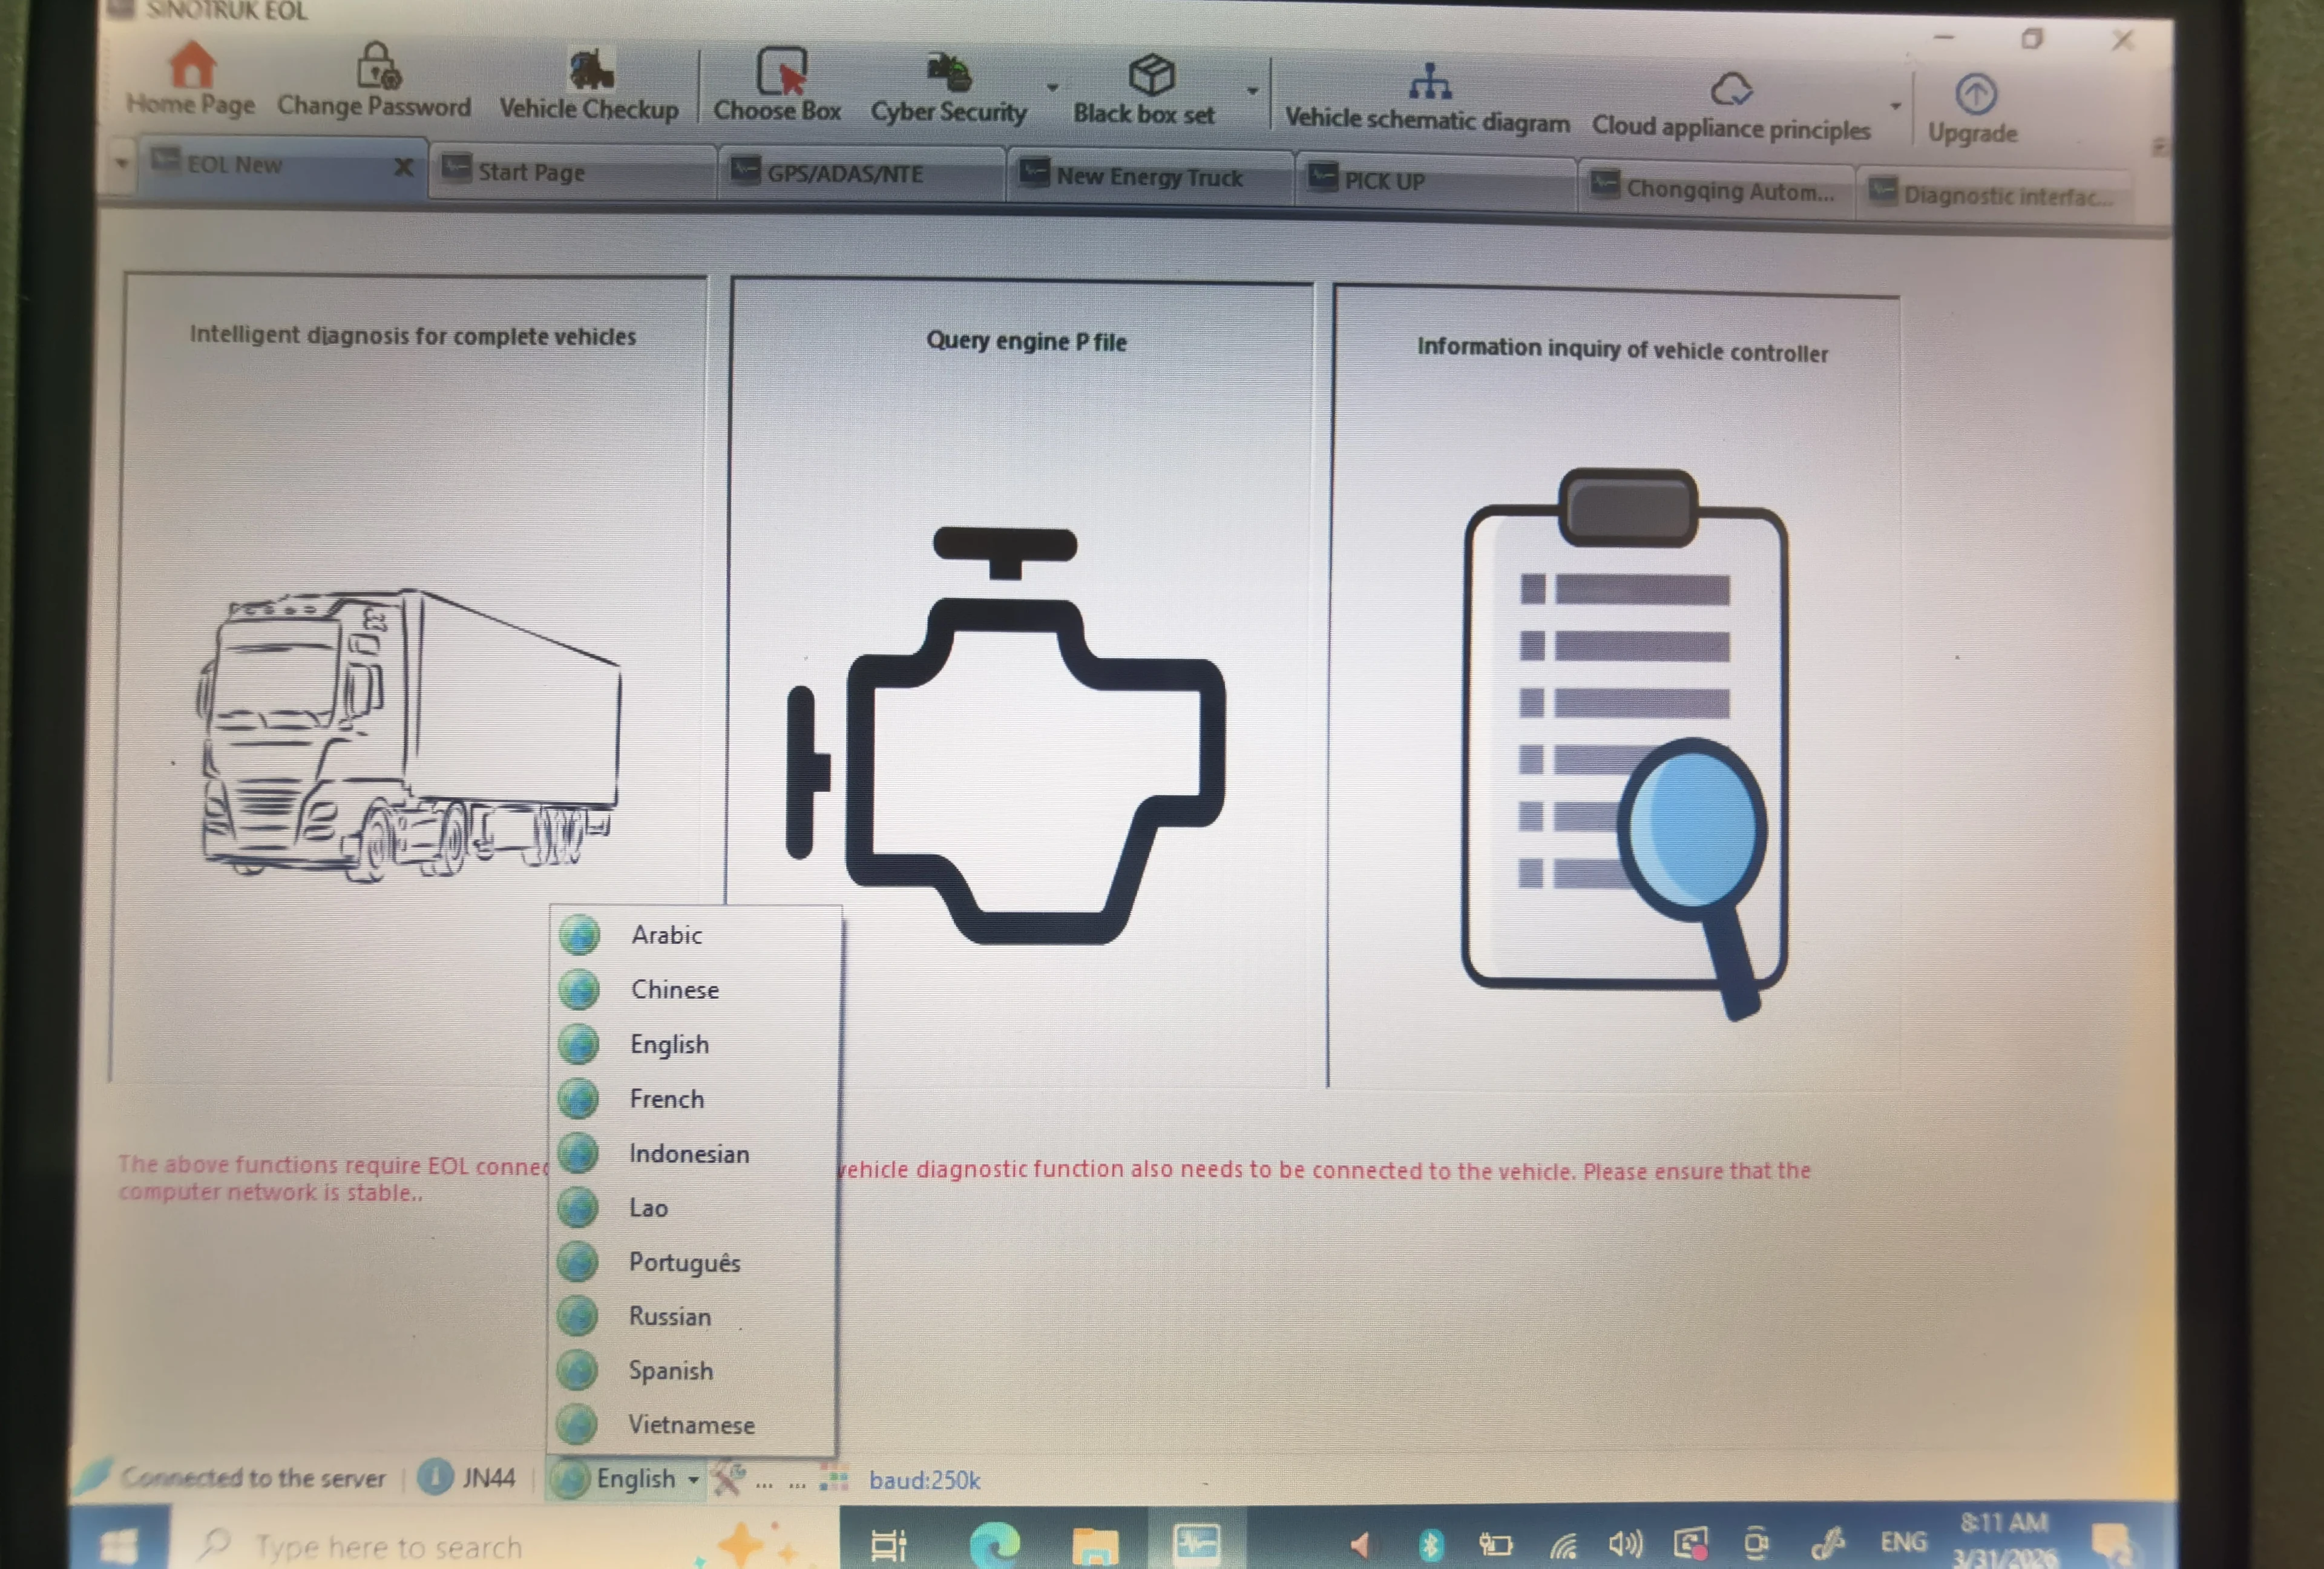
Task: Select Russian from the language menu
Action: point(670,1317)
